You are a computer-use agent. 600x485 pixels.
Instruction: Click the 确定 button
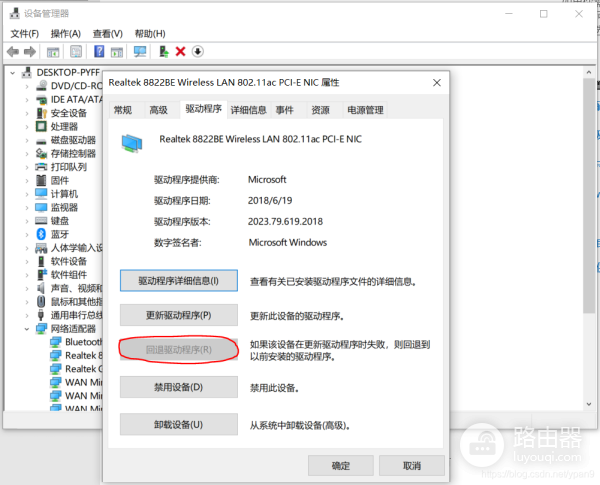coord(341,465)
